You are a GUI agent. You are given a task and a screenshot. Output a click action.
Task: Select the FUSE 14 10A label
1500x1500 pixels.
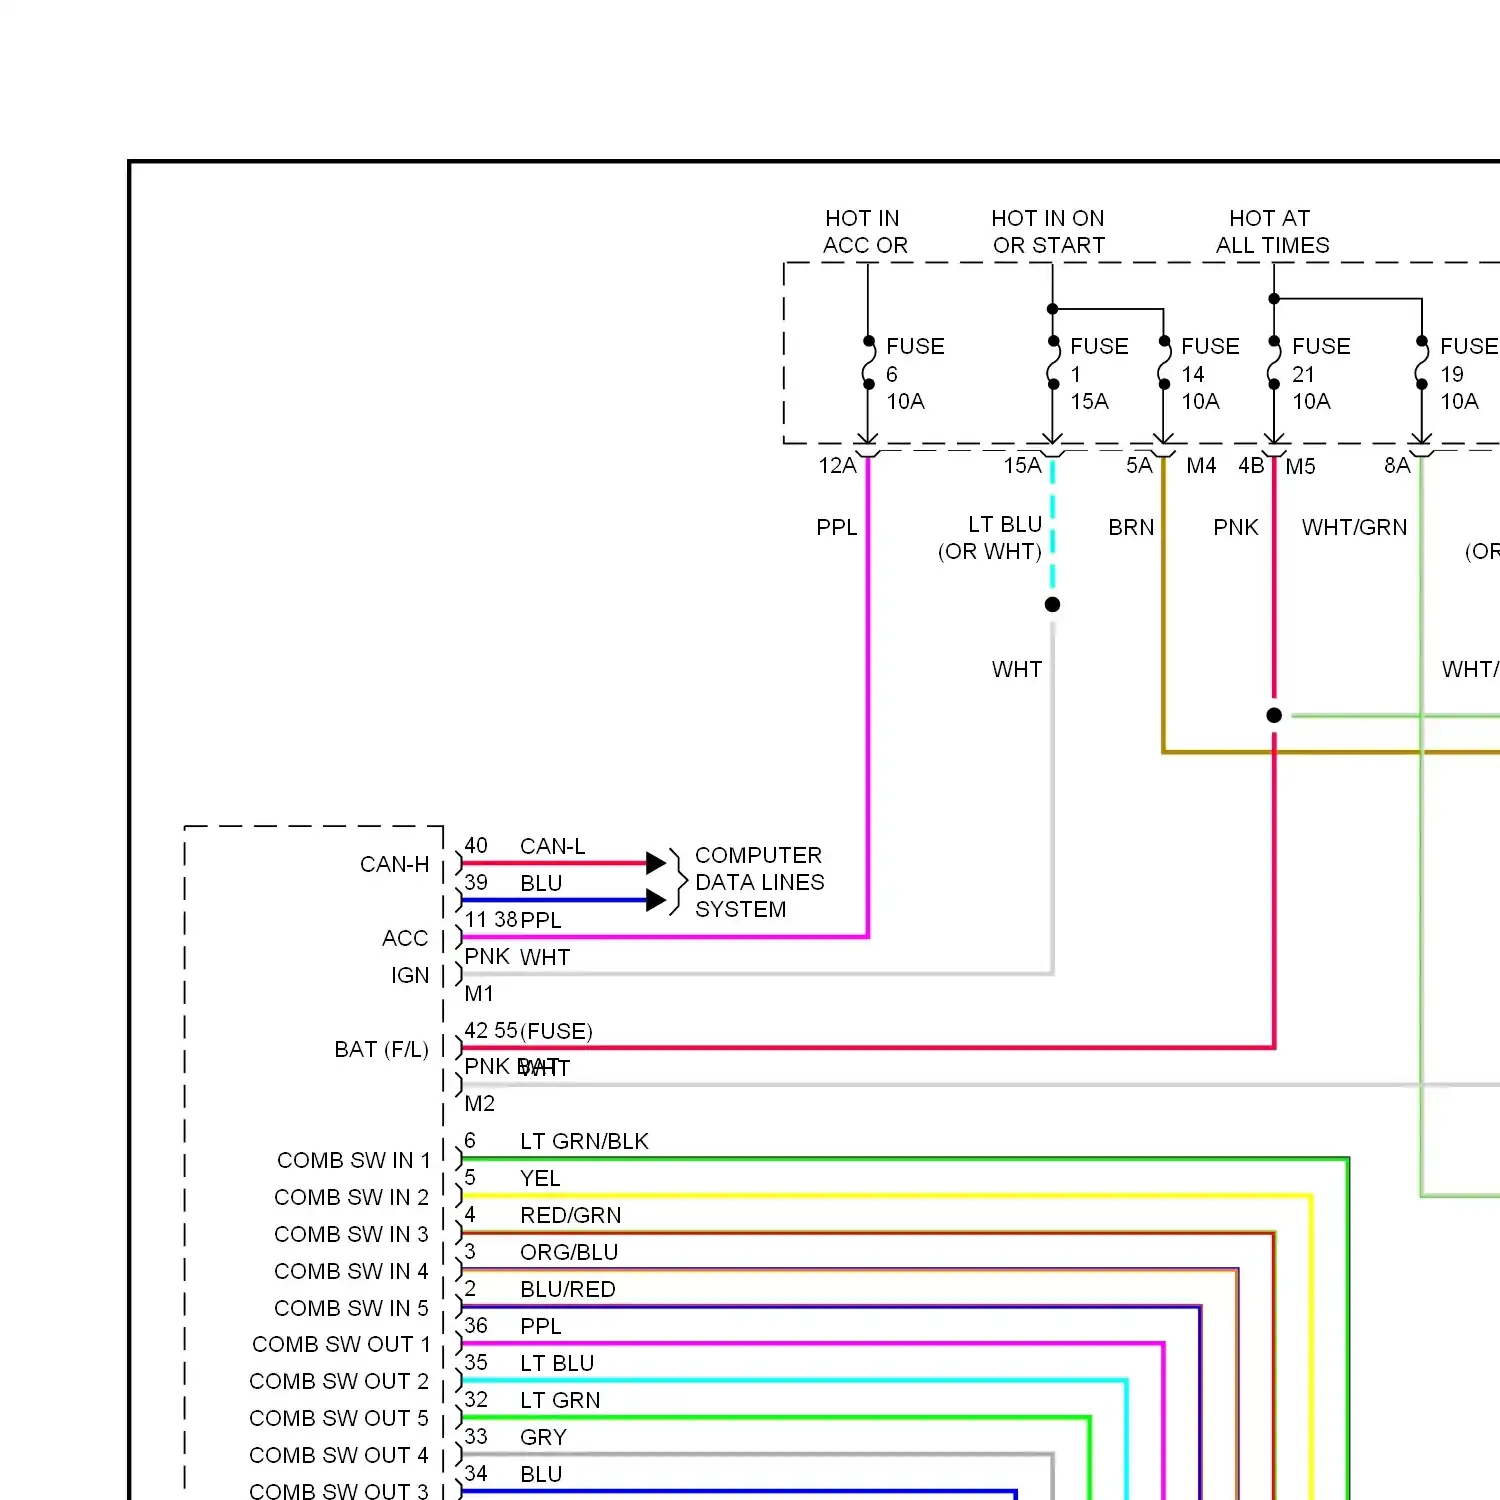click(1210, 374)
